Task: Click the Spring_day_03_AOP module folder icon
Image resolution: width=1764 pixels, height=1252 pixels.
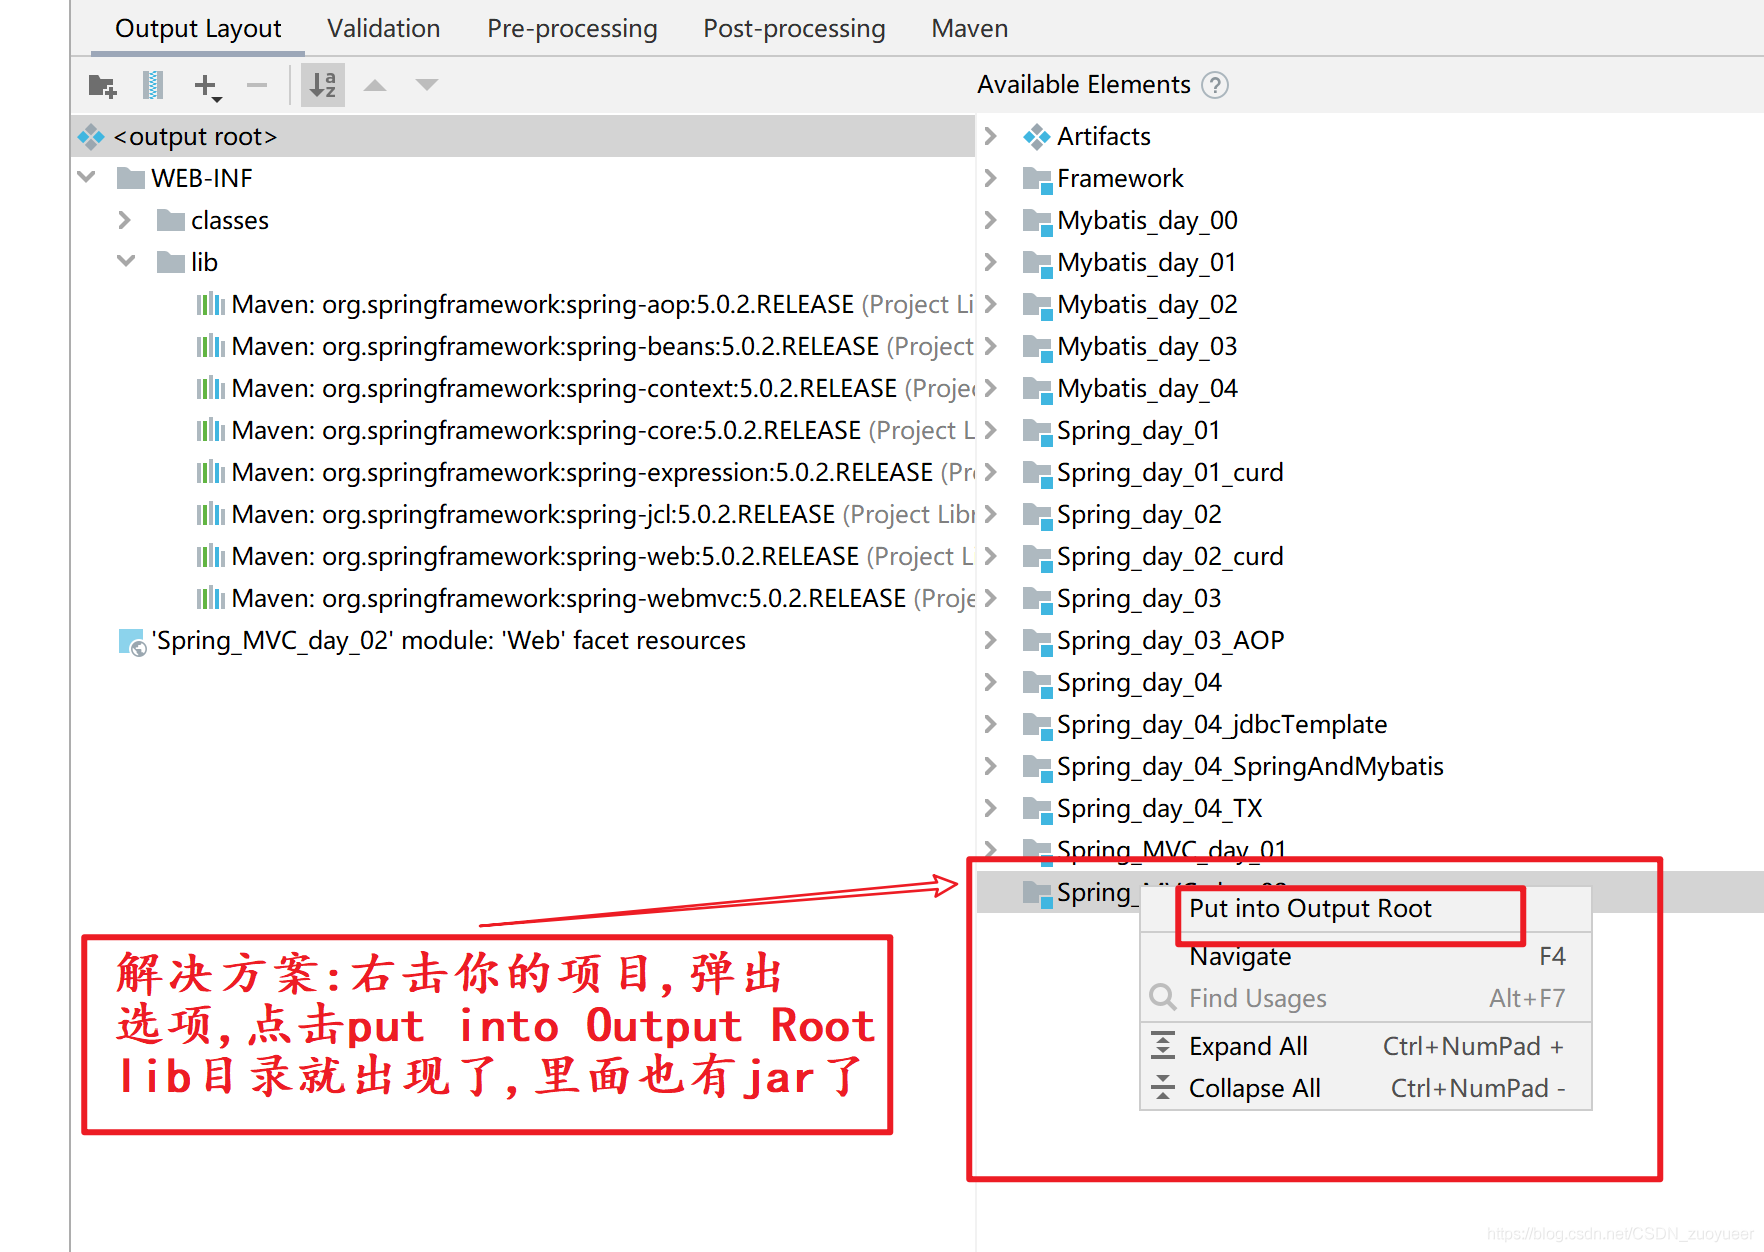Action: 1038,642
